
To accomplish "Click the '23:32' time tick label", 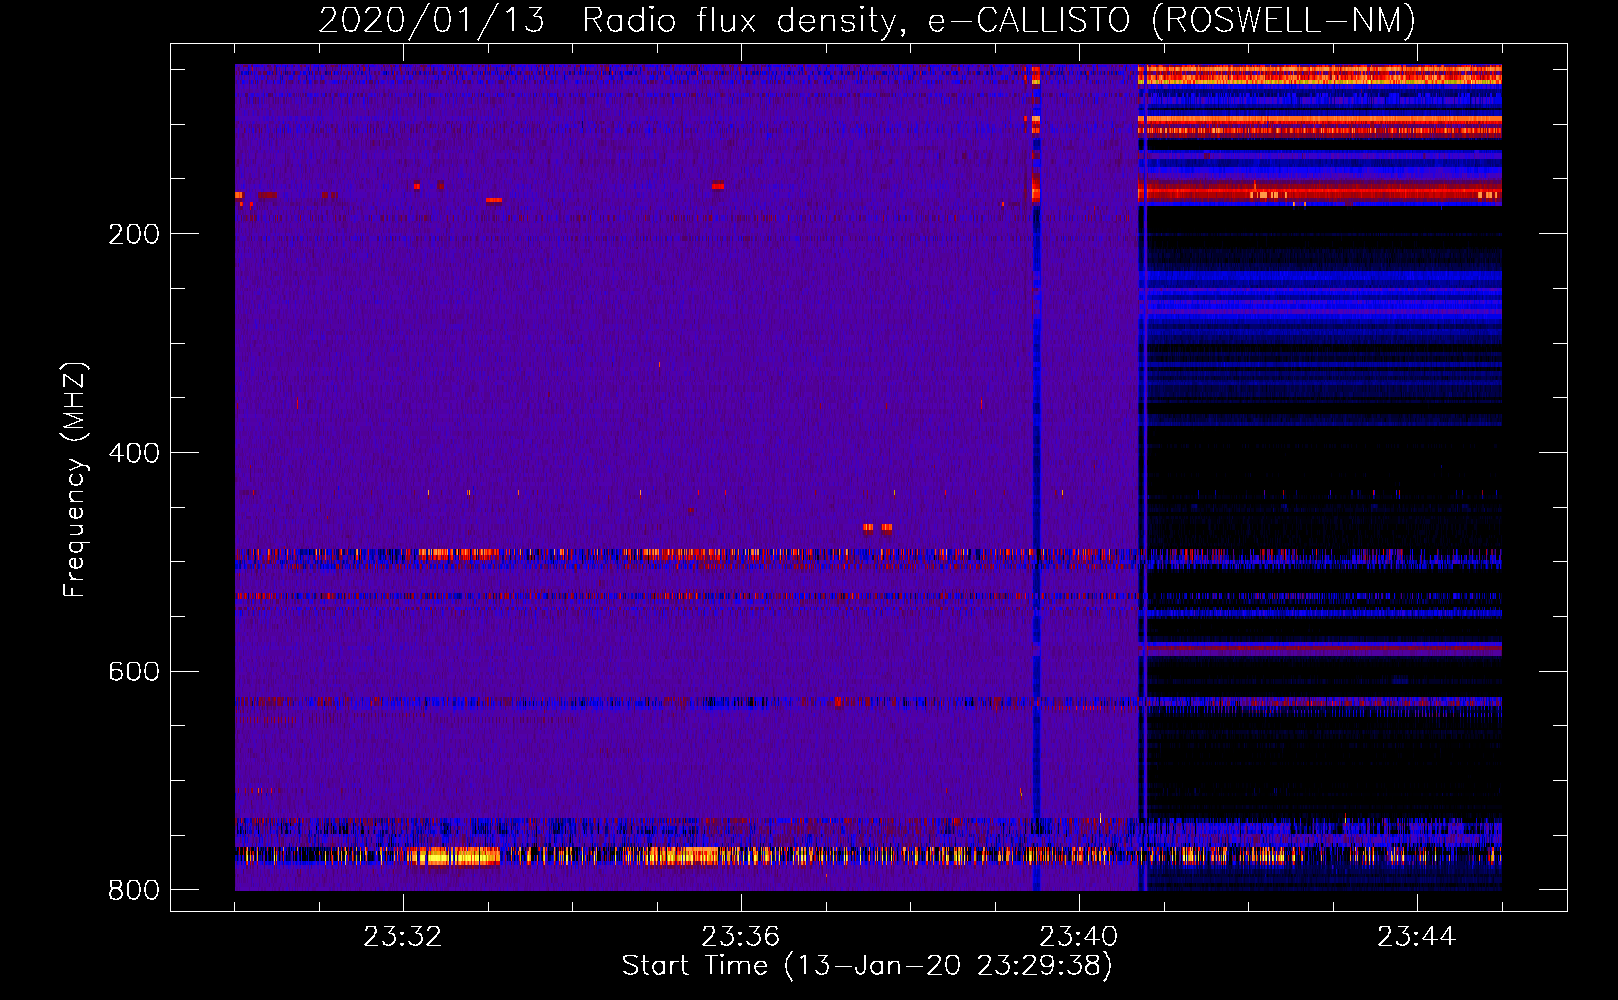I will click(x=403, y=937).
